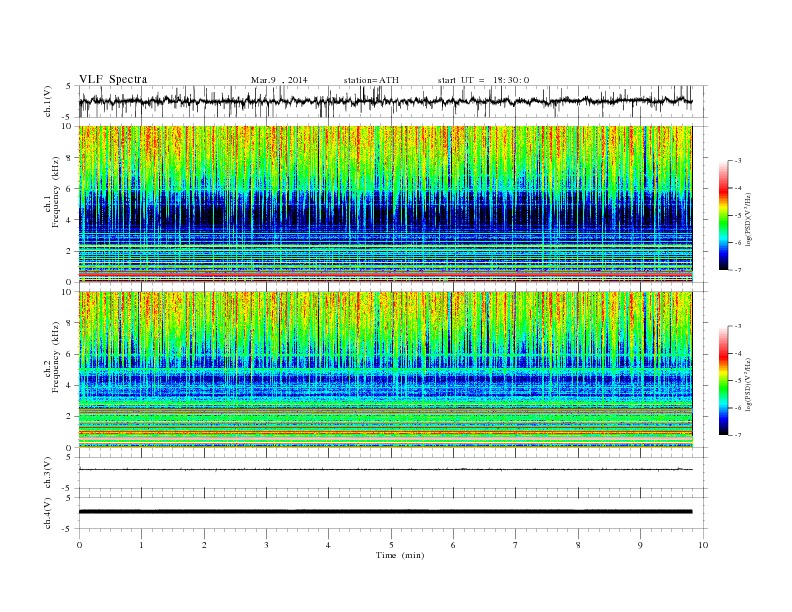792x612 pixels.
Task: Click time-axis tick label "0"
Action: click(x=79, y=545)
